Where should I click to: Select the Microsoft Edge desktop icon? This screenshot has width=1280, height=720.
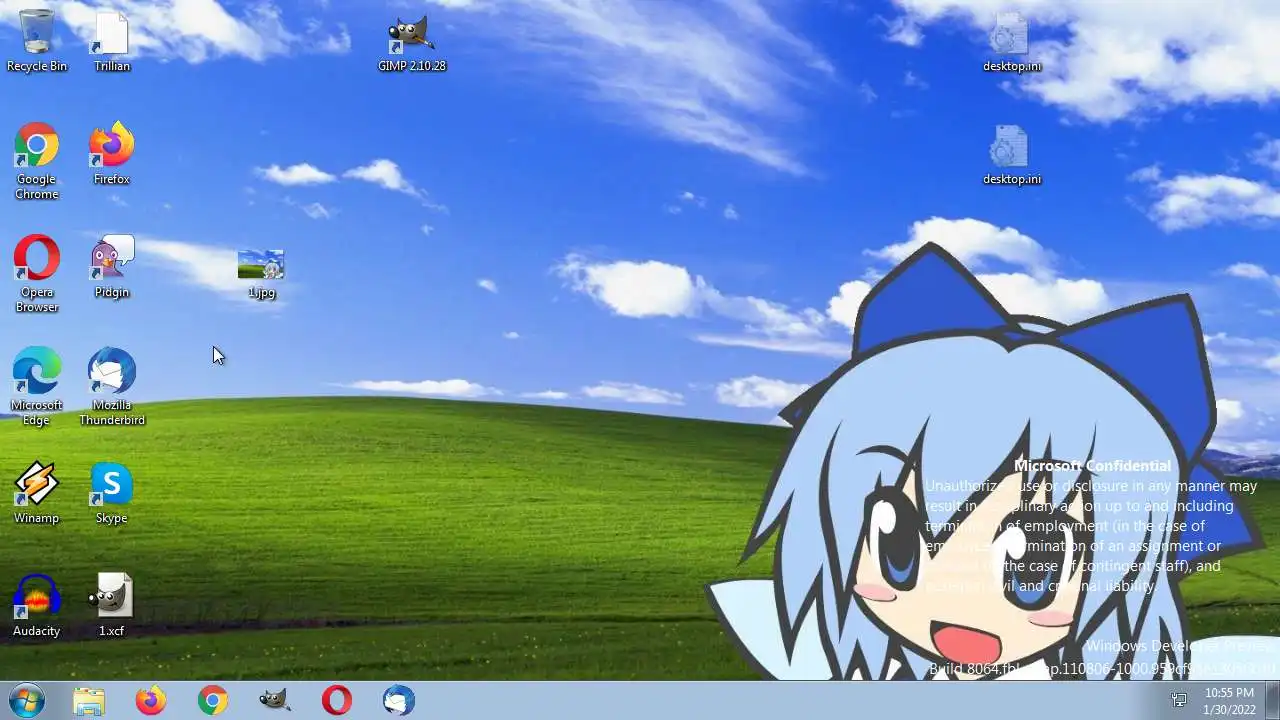(37, 388)
